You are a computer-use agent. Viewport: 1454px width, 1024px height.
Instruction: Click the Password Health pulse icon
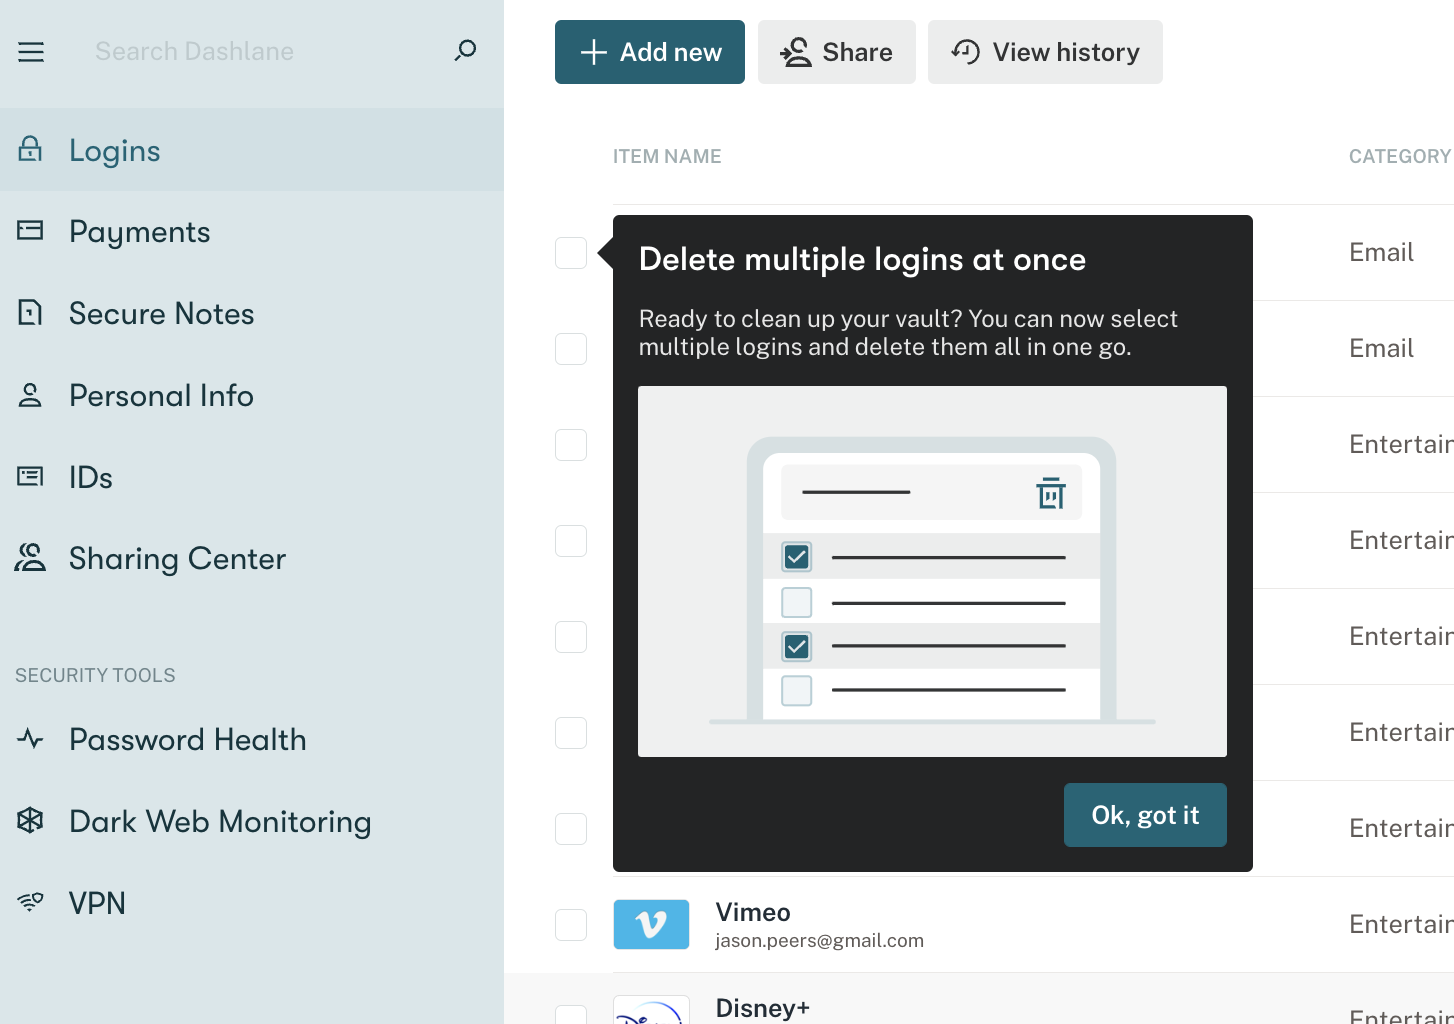(x=30, y=739)
